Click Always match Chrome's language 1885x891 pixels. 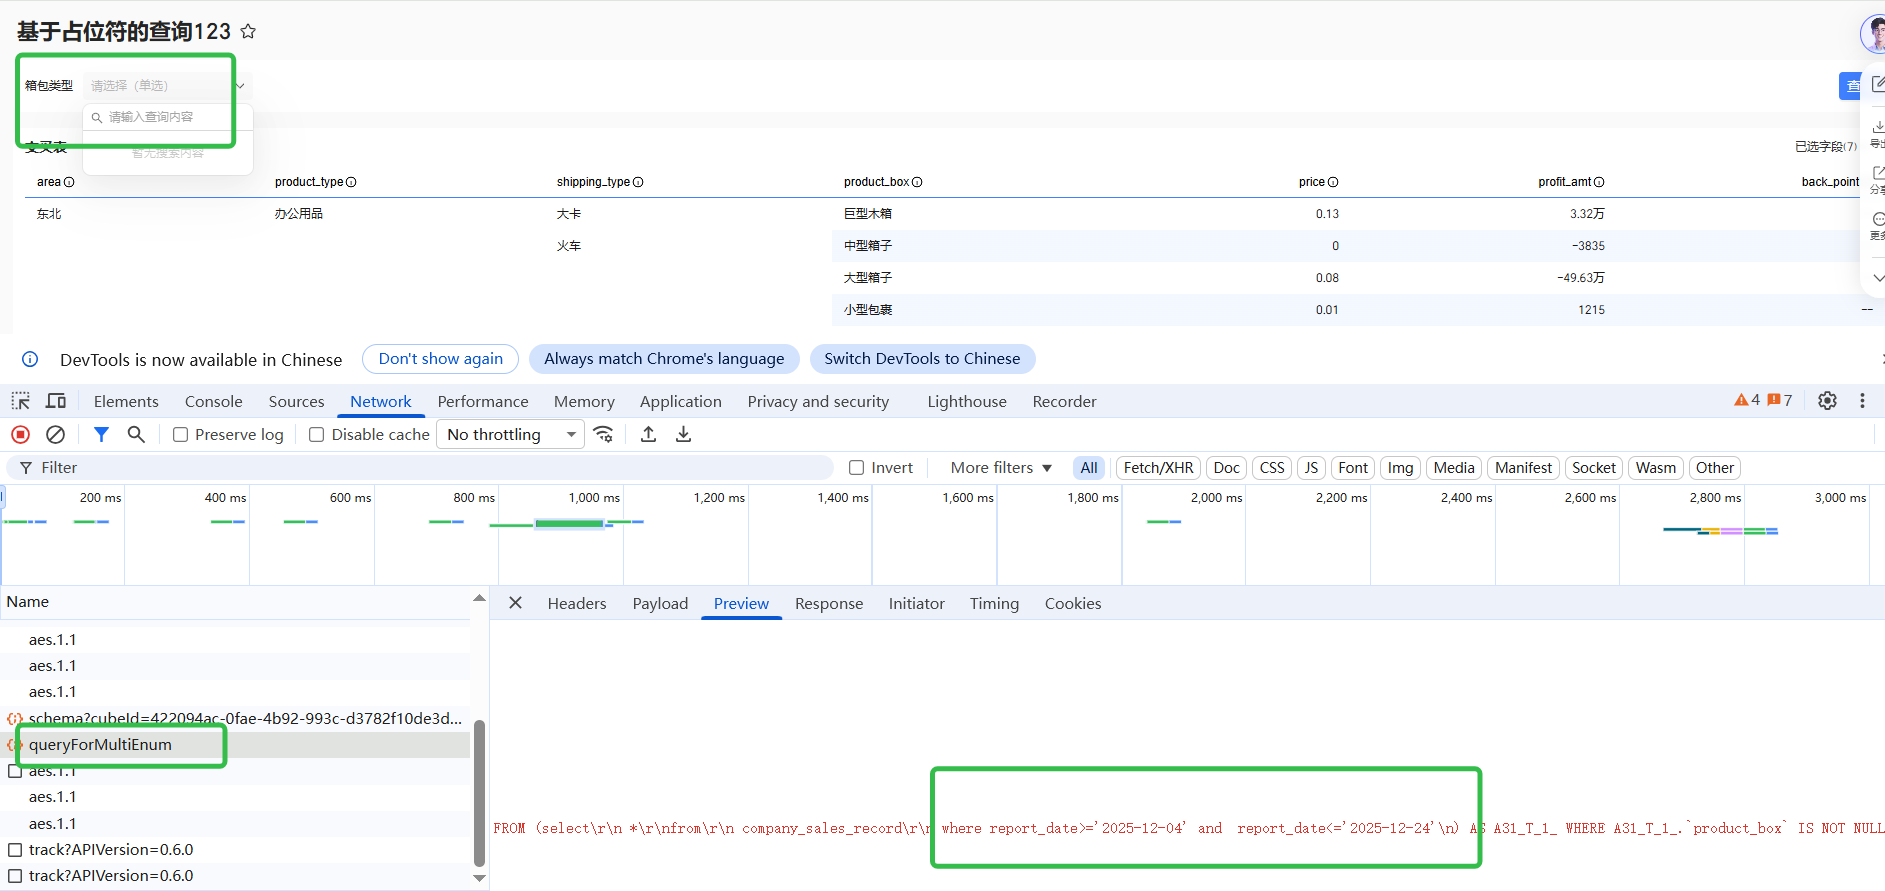pyautogui.click(x=664, y=359)
